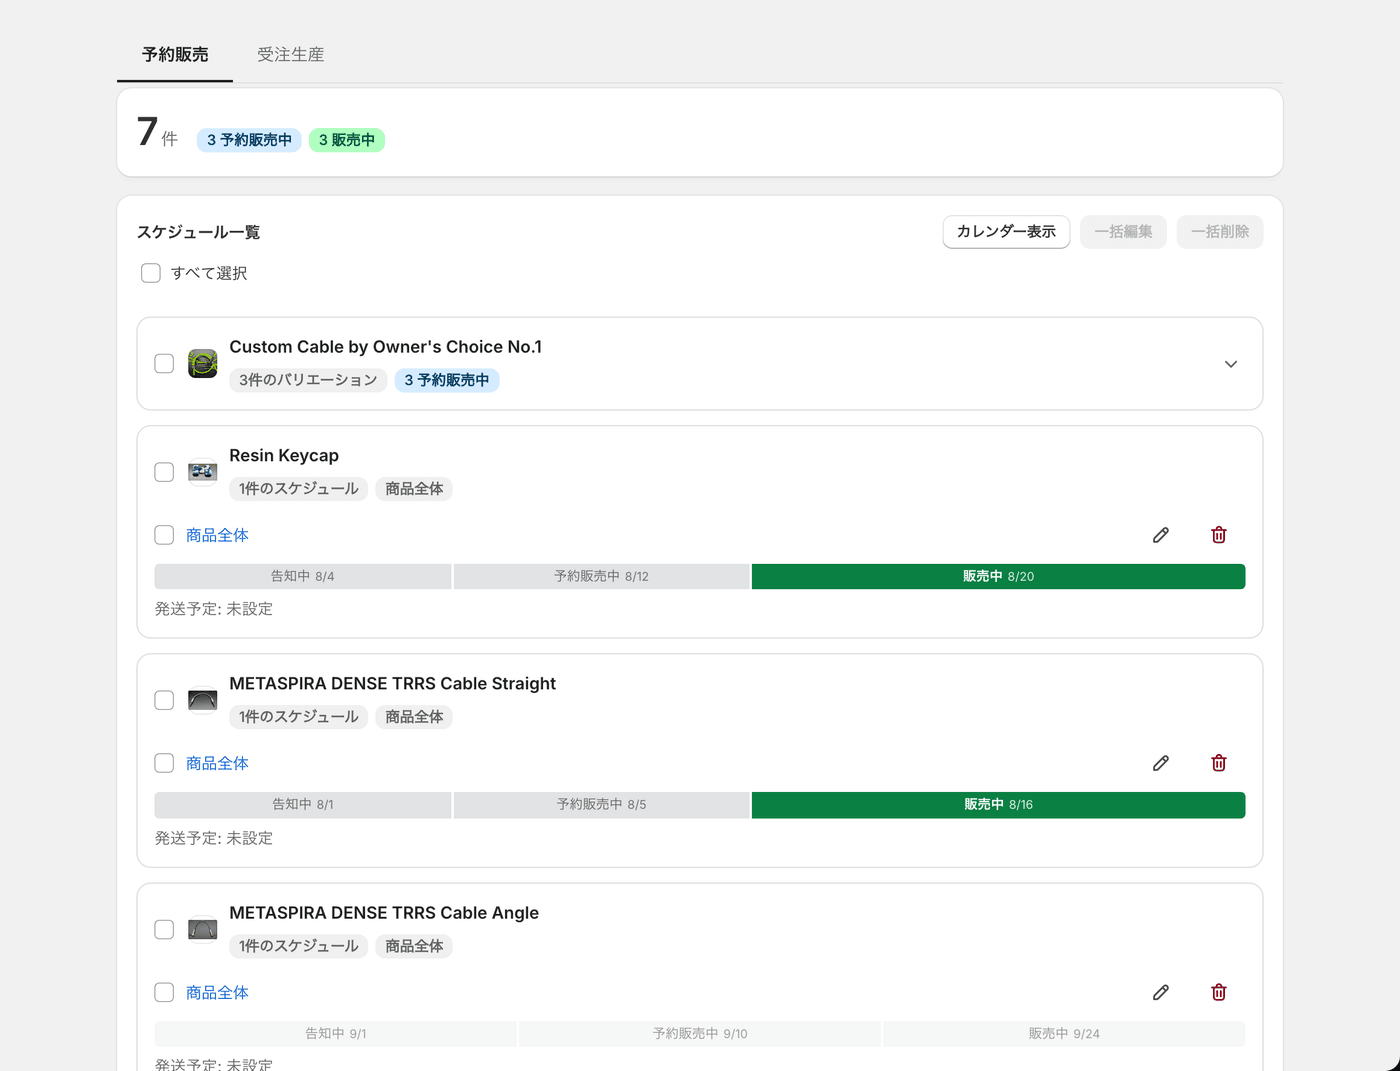This screenshot has height=1071, width=1400.
Task: Click the 一括削除 button
Action: [x=1220, y=232]
